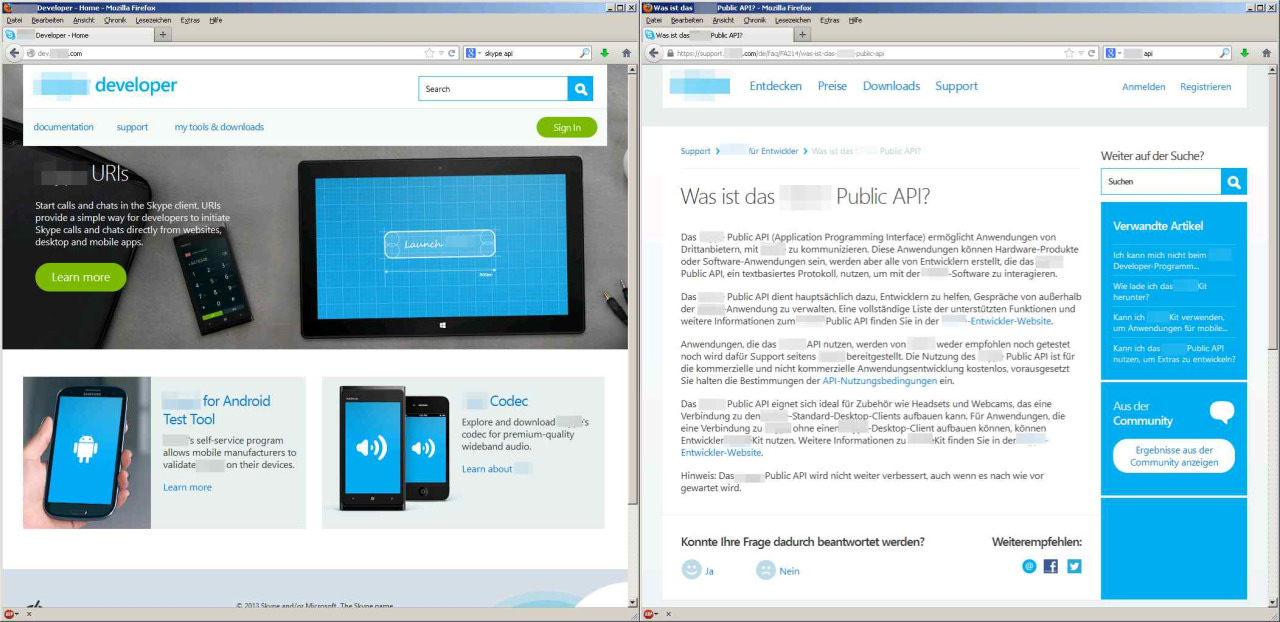Viewport: 1280px width, 622px height.
Task: Open downloads arrow in the right Firefox window
Action: (1245, 53)
